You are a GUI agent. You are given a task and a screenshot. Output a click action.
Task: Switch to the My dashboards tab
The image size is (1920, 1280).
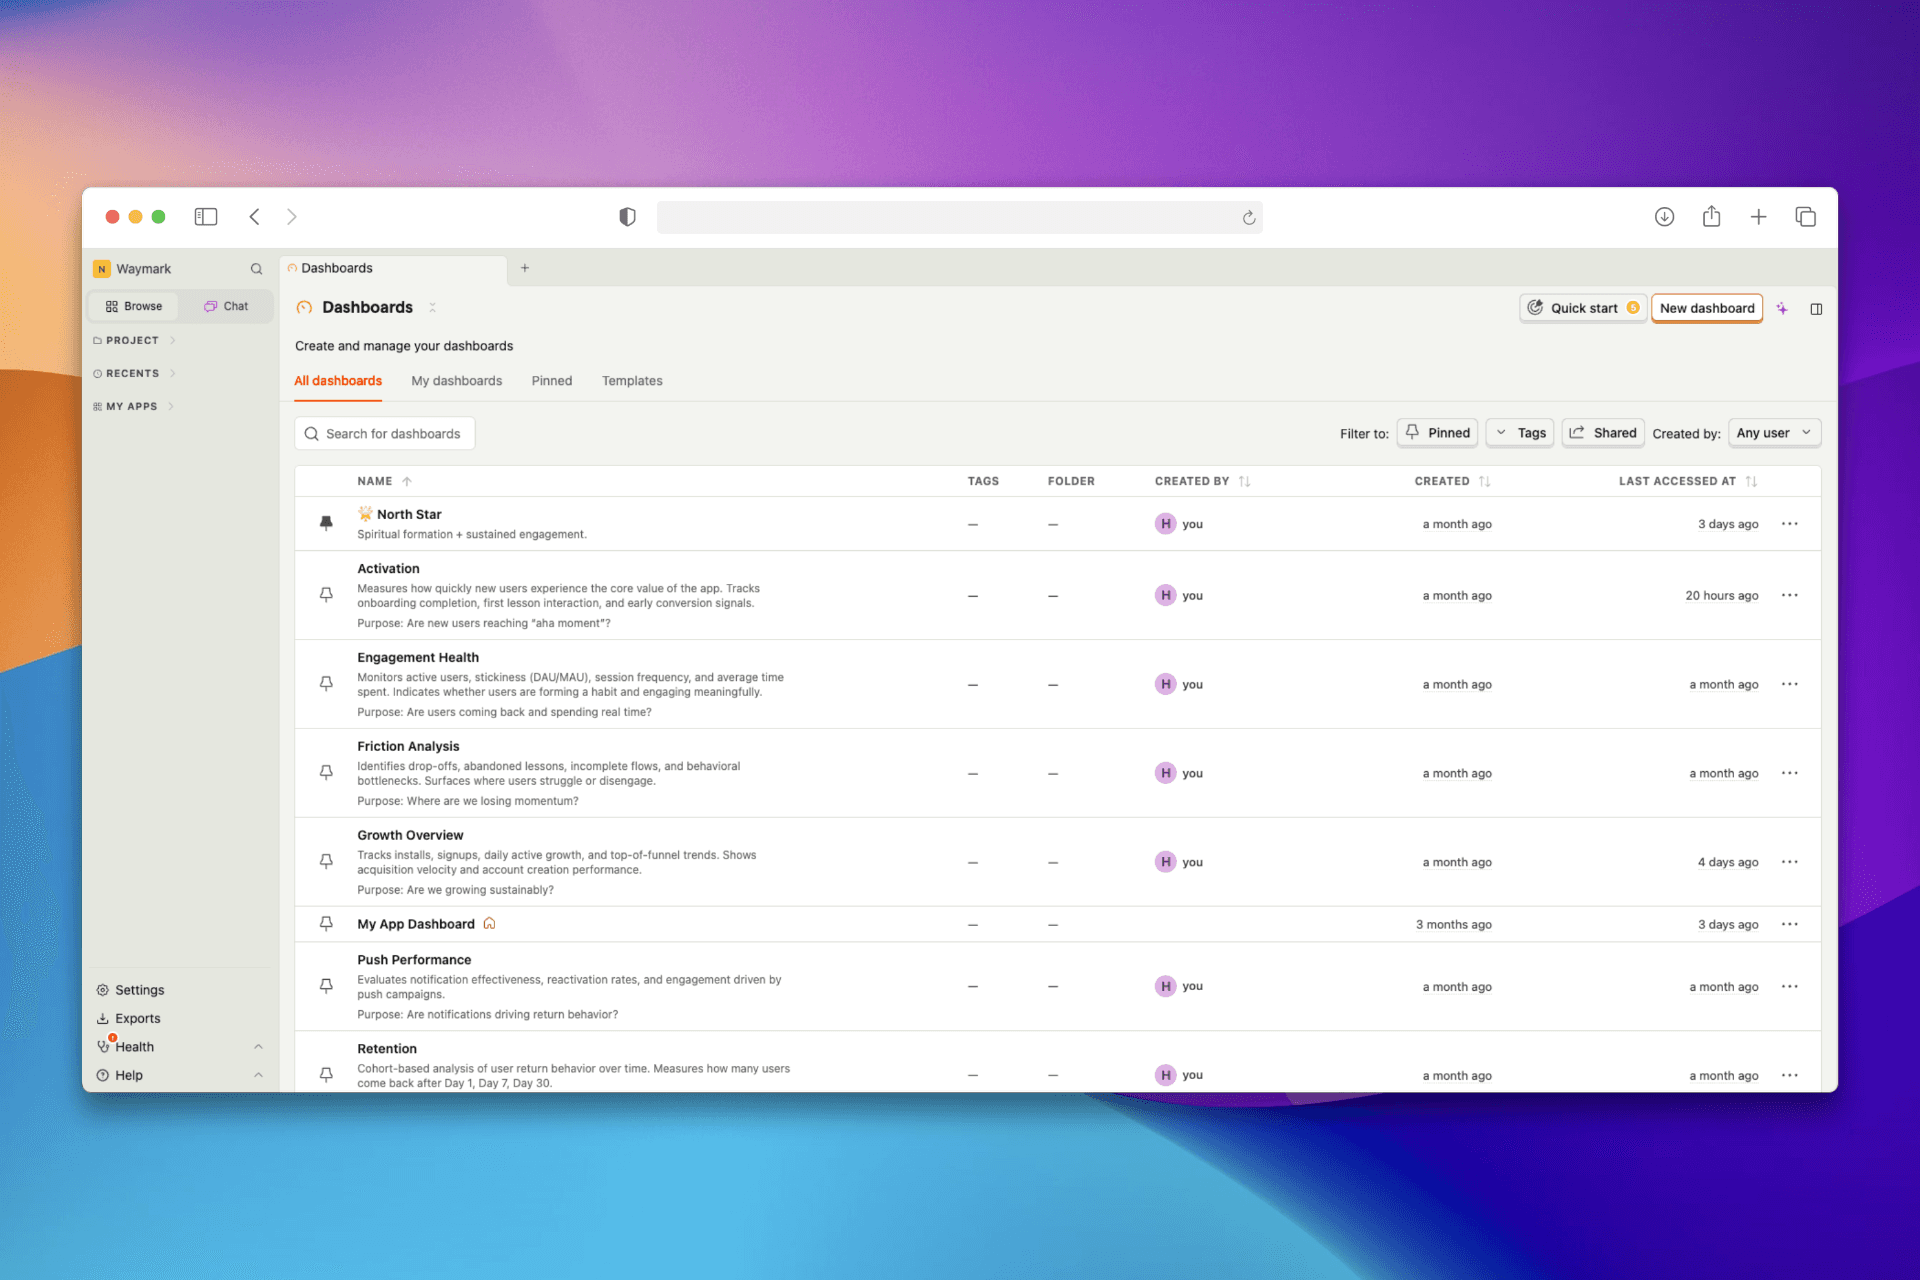[456, 381]
